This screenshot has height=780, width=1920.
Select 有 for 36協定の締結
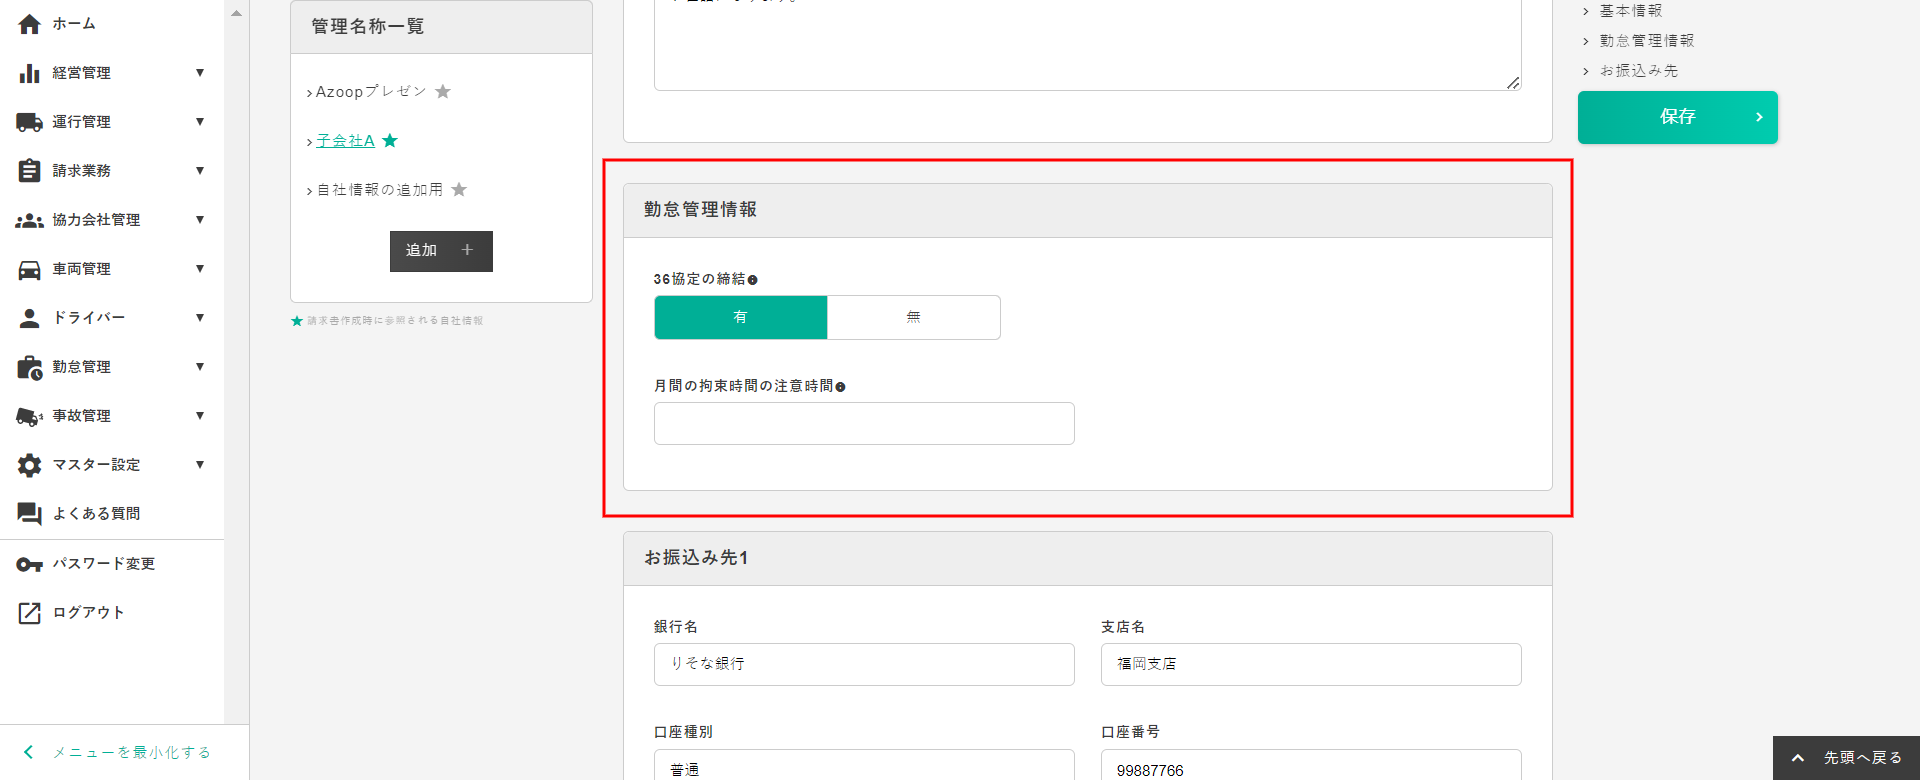740,317
